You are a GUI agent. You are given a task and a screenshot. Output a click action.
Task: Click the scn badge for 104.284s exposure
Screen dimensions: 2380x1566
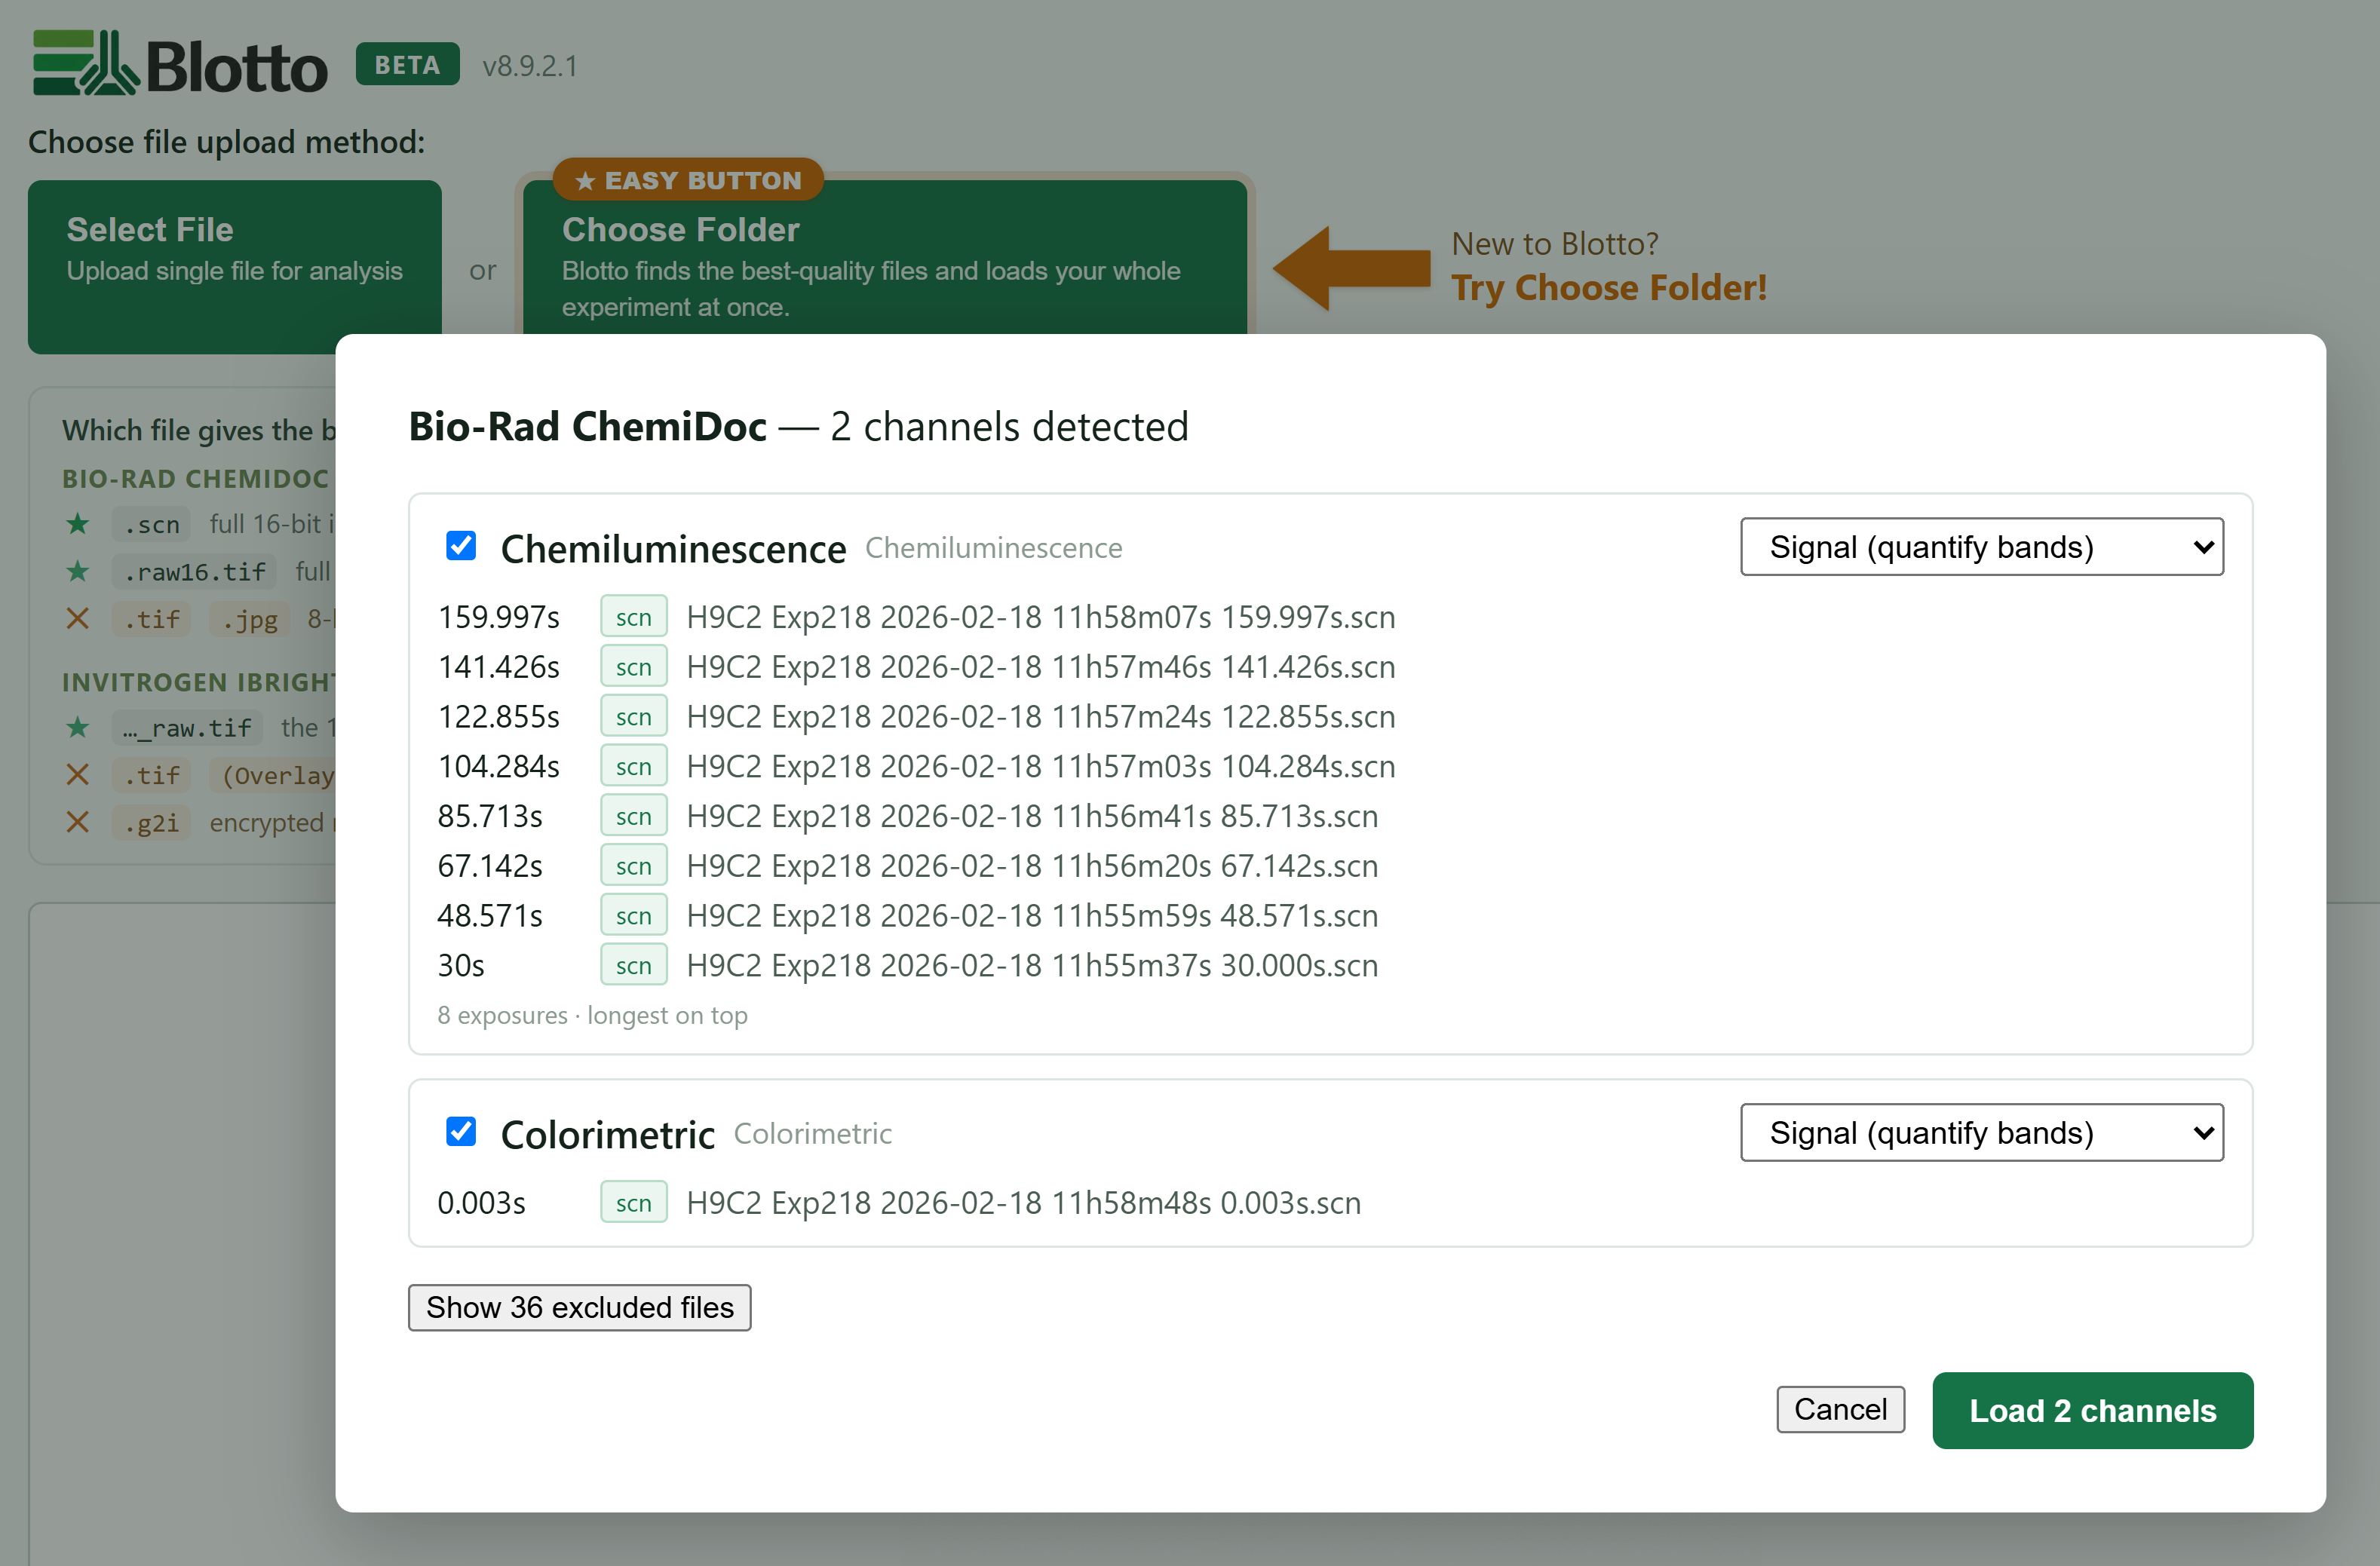tap(633, 767)
